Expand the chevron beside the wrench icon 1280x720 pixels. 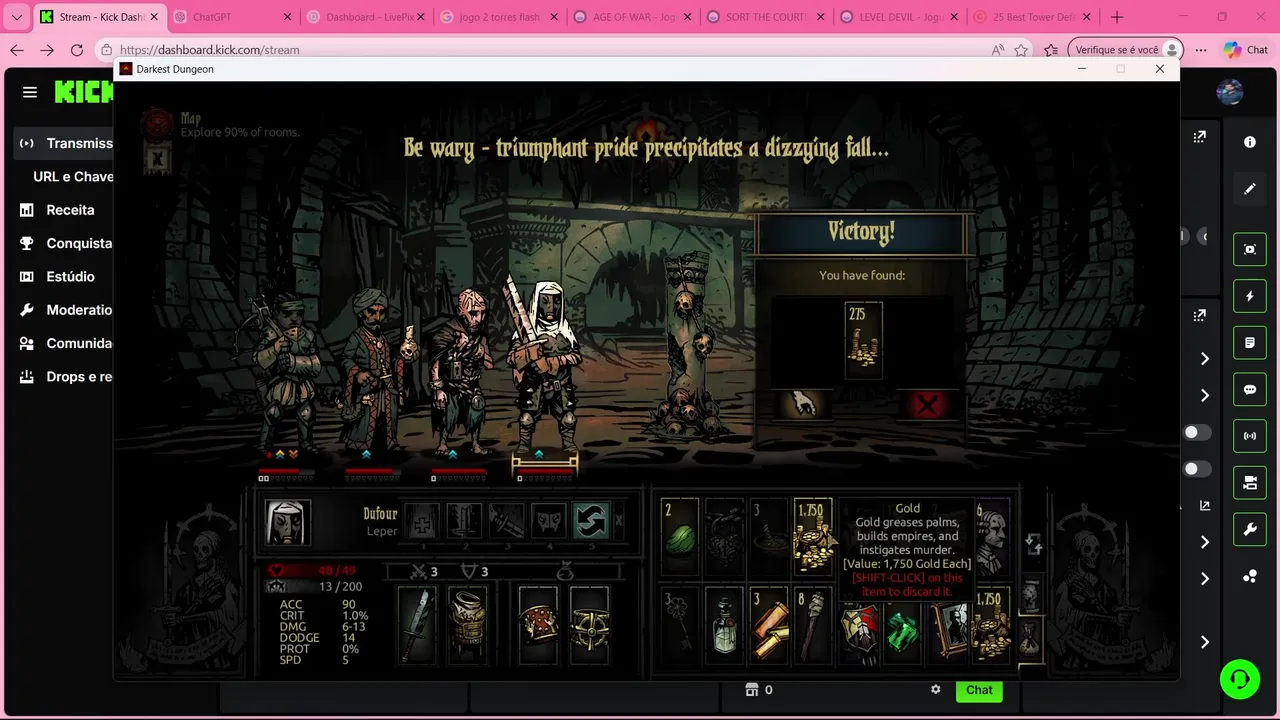(x=1205, y=542)
